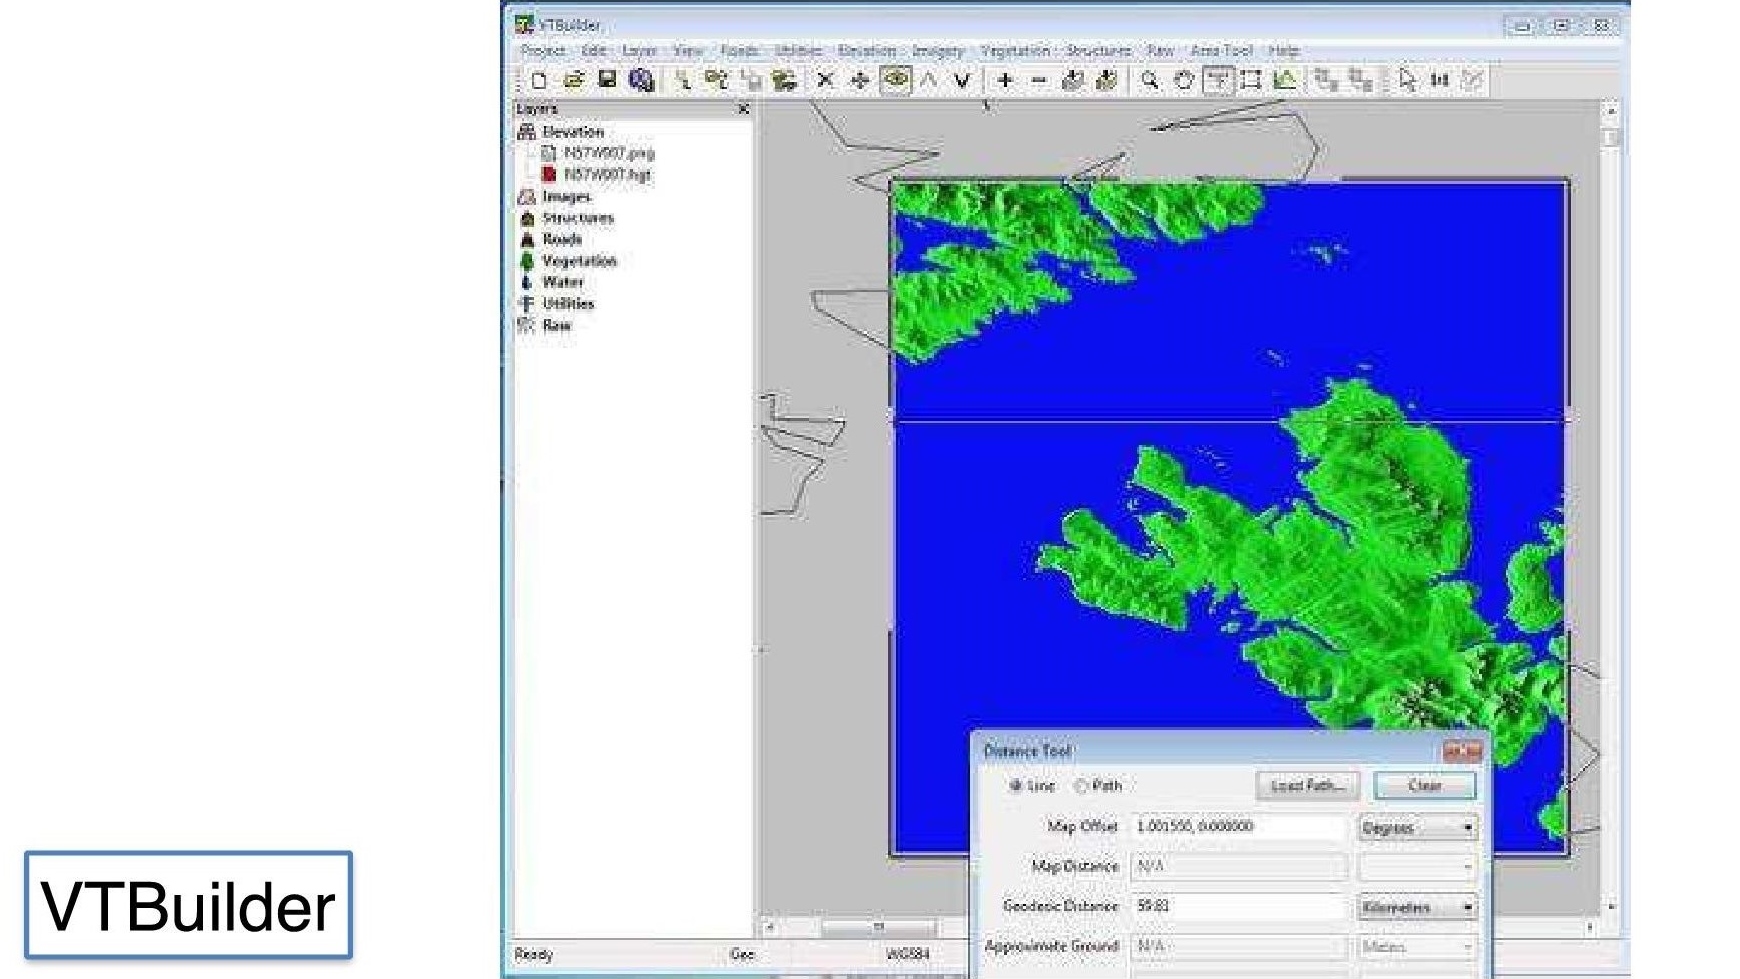Screen dimensions: 1740x979
Task: Click the New Project toolbar icon
Action: (540, 80)
